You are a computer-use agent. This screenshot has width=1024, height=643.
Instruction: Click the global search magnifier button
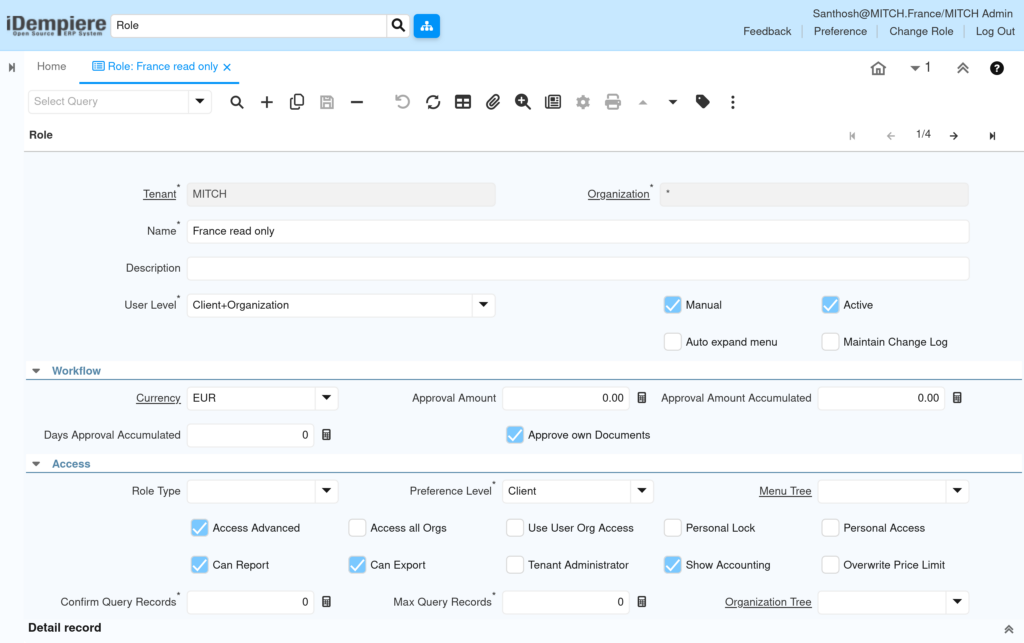coord(398,25)
